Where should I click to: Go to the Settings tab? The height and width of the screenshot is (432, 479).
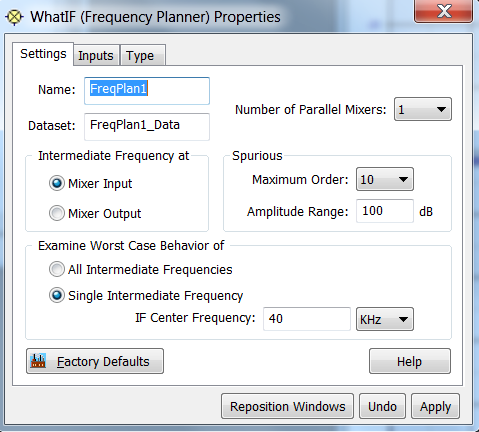[x=43, y=54]
